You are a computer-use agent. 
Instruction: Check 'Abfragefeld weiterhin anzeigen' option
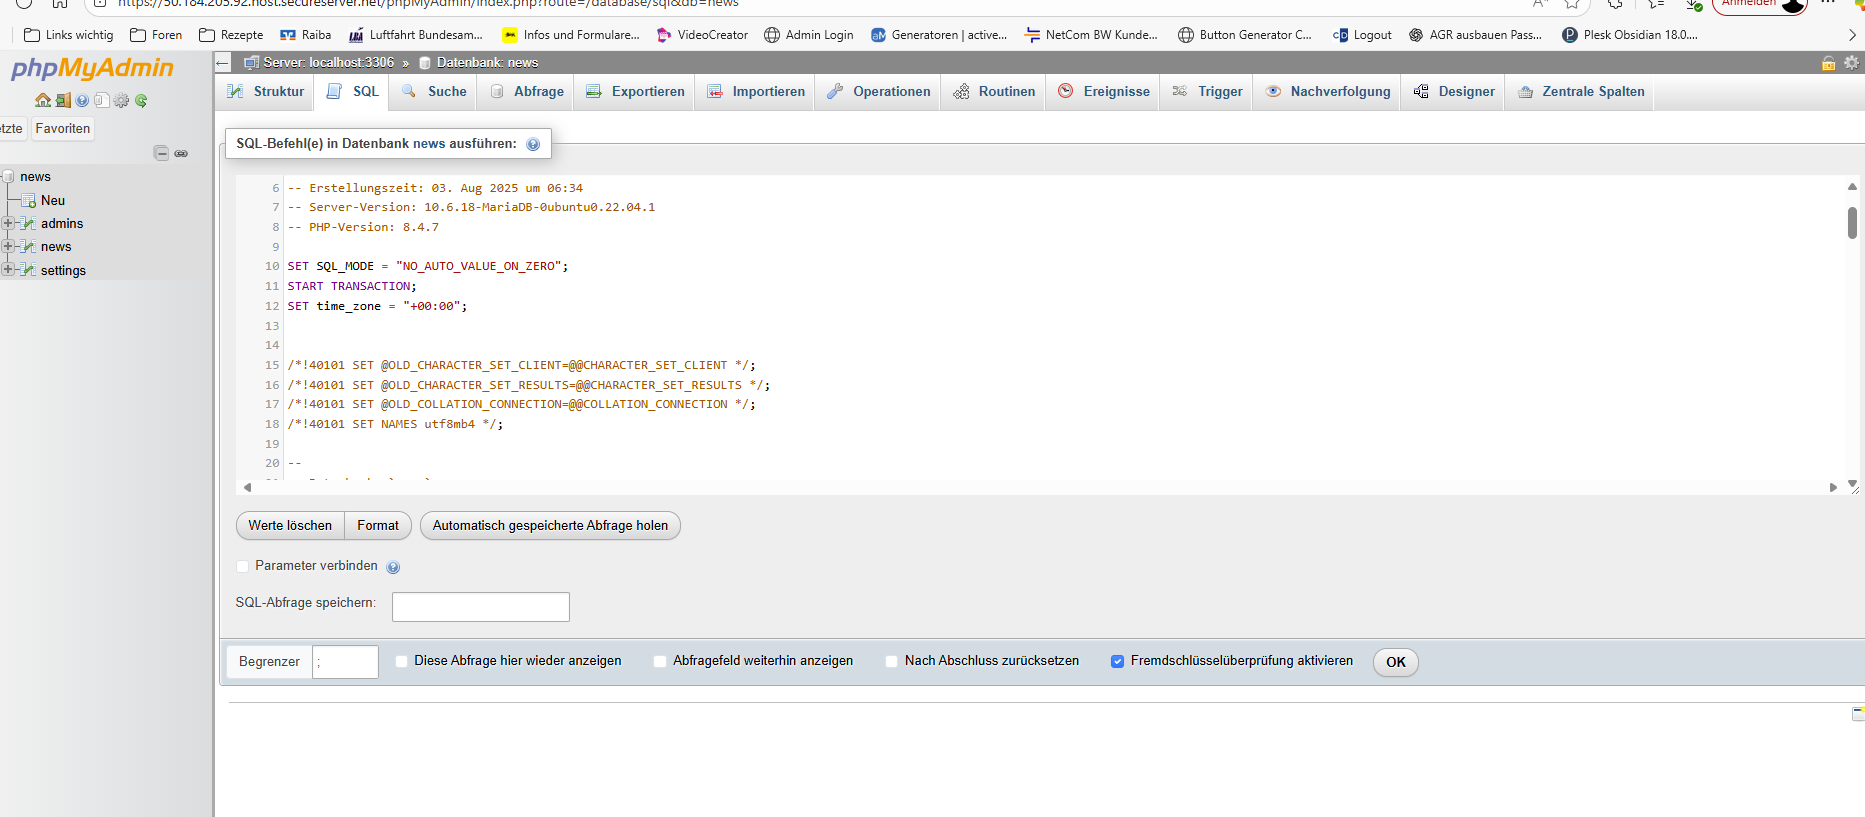[x=660, y=661]
